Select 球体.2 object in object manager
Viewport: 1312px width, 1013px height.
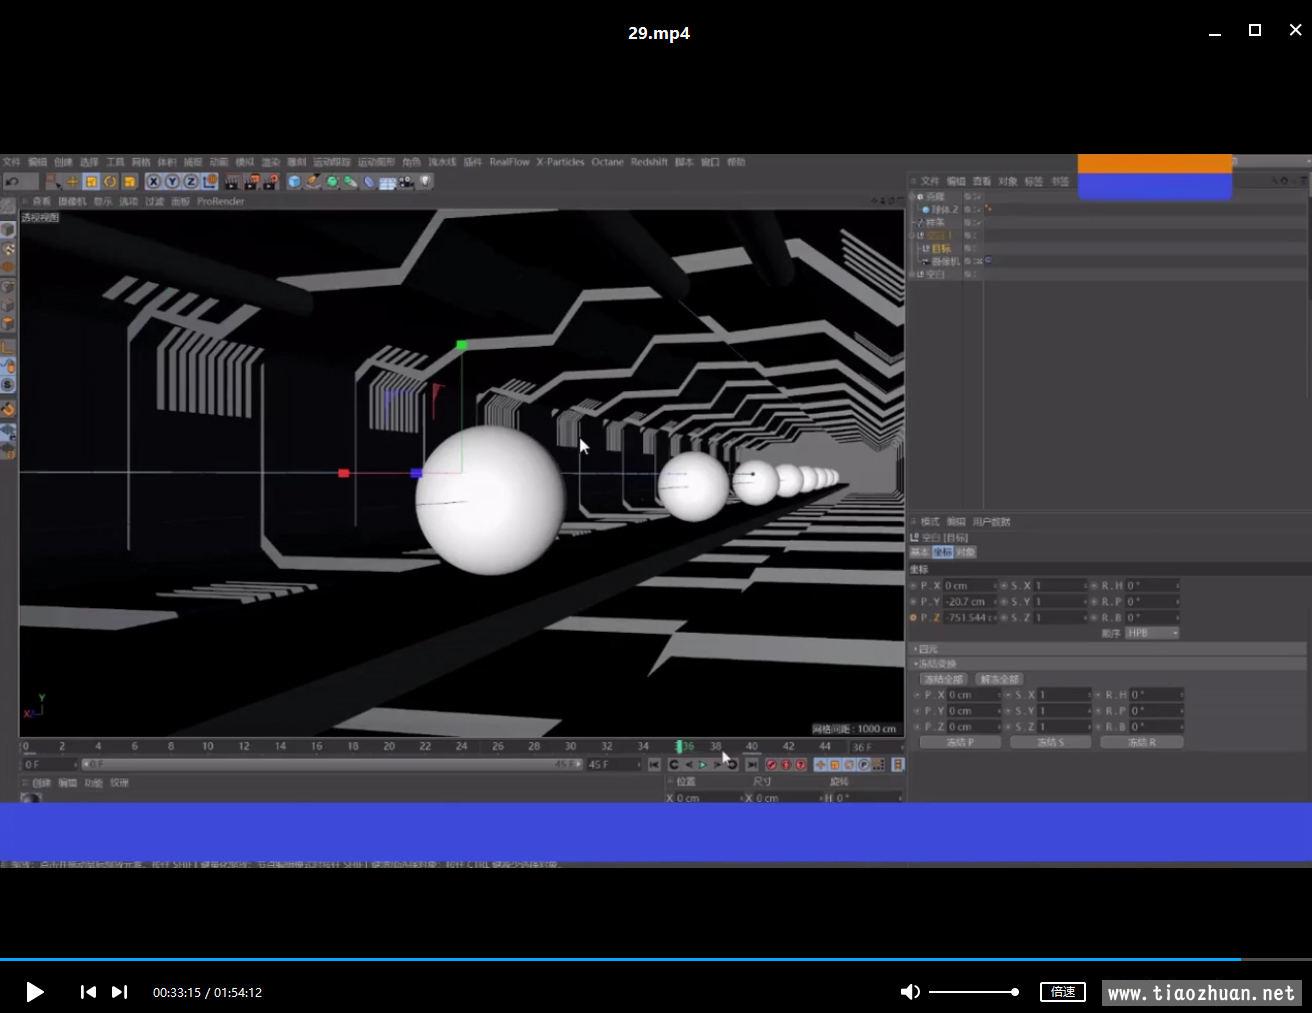(944, 209)
